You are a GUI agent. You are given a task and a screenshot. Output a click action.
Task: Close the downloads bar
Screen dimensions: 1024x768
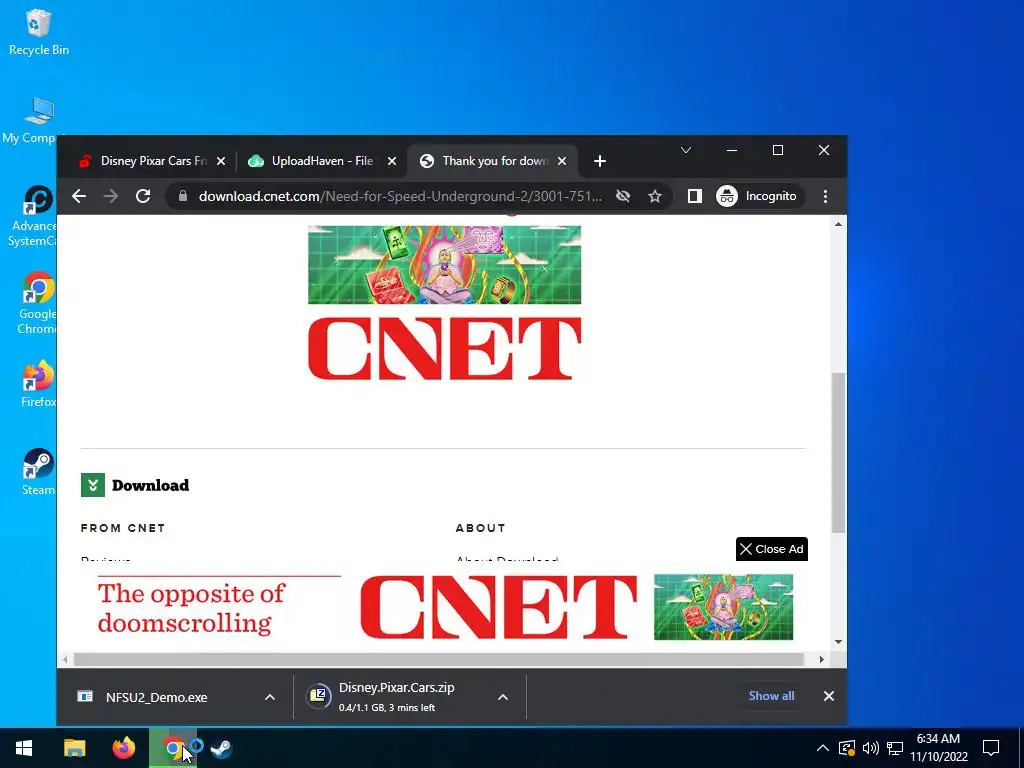tap(829, 696)
